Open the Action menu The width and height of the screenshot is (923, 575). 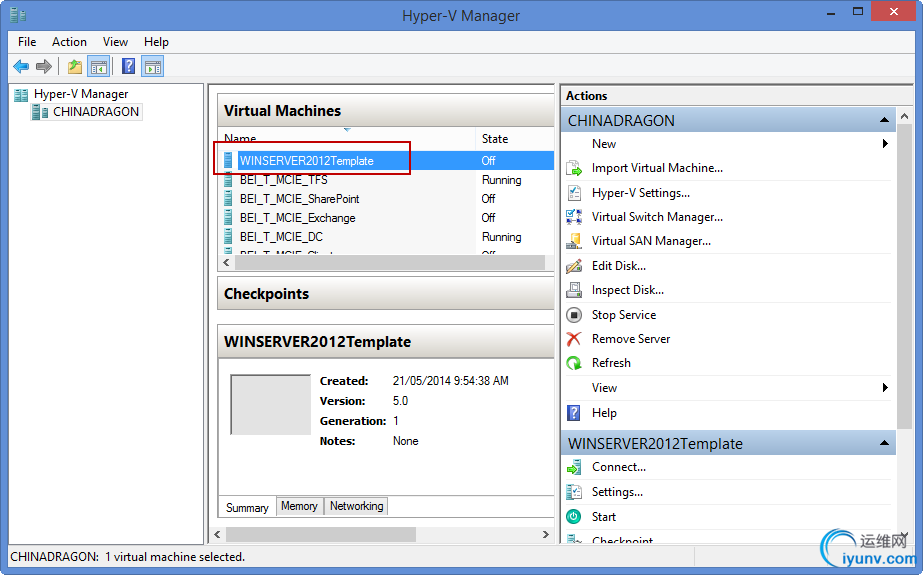pos(69,42)
